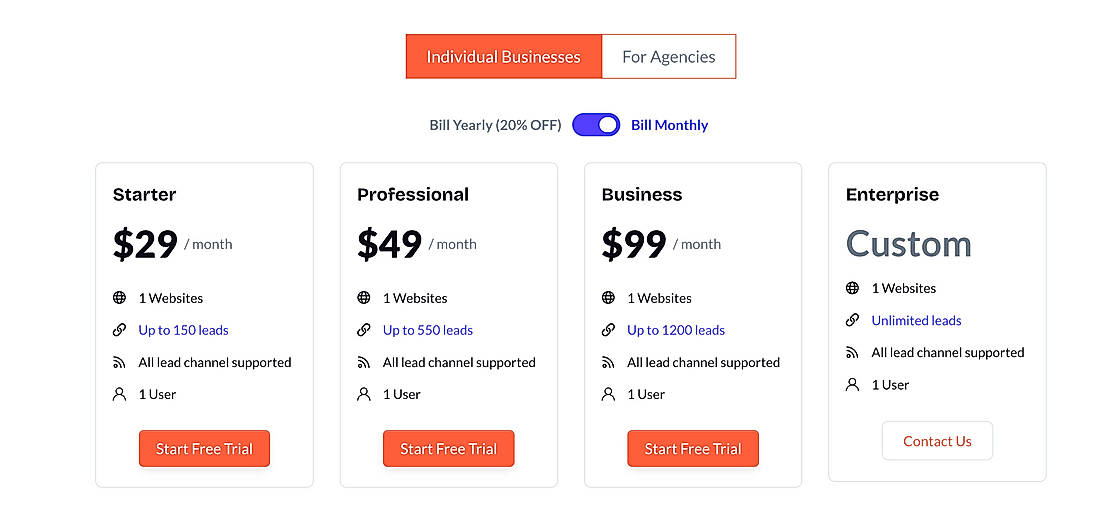Image resolution: width=1108 pixels, height=522 pixels.
Task: Open the Up to 150 leads link
Action: click(184, 330)
